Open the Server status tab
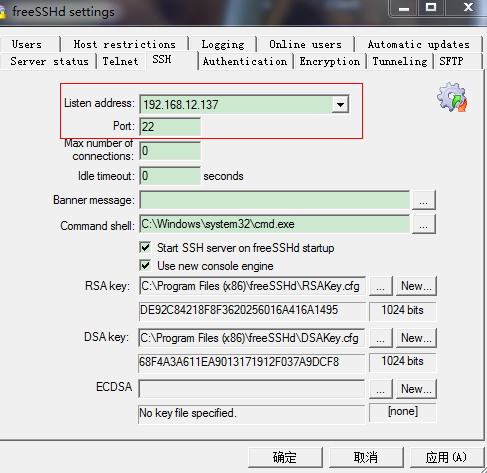The image size is (487, 473). (x=49, y=61)
